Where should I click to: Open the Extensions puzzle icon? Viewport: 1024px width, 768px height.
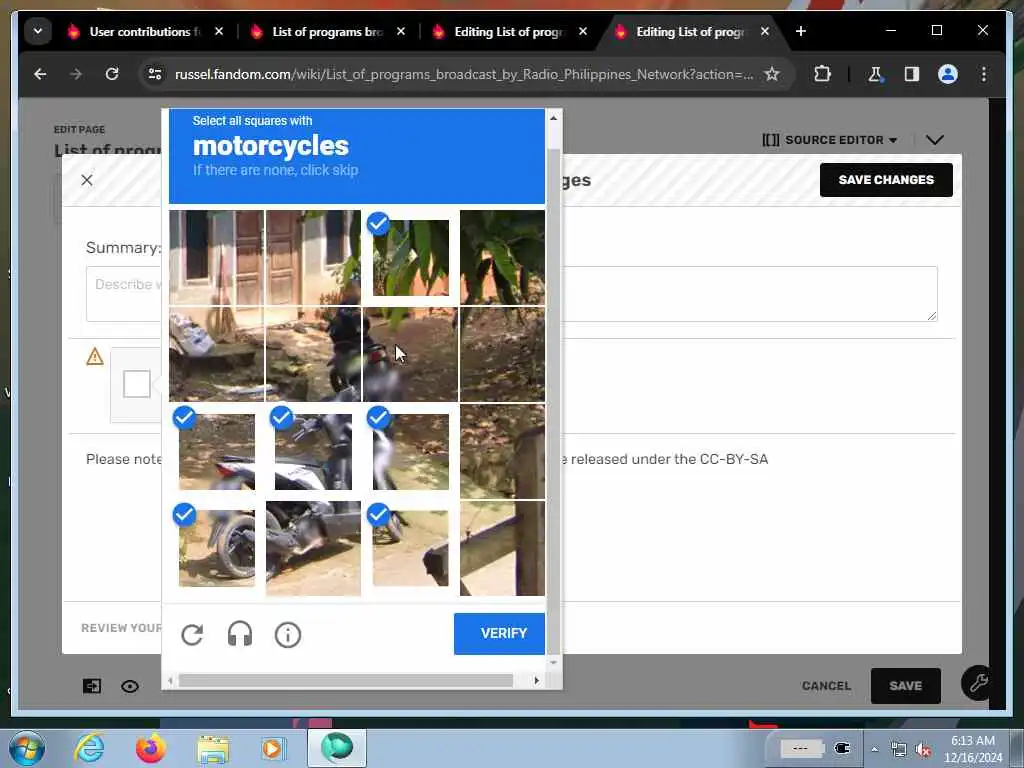click(822, 74)
